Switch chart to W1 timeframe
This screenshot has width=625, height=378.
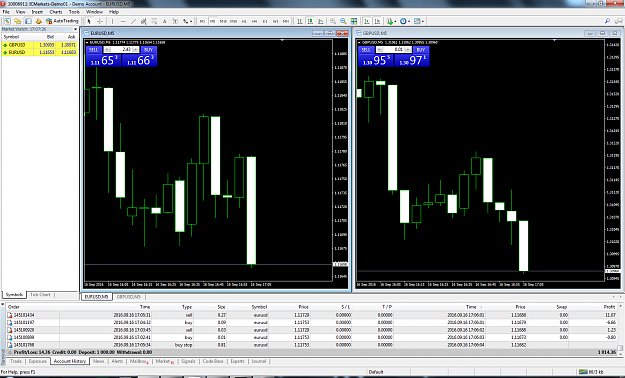tap(275, 21)
